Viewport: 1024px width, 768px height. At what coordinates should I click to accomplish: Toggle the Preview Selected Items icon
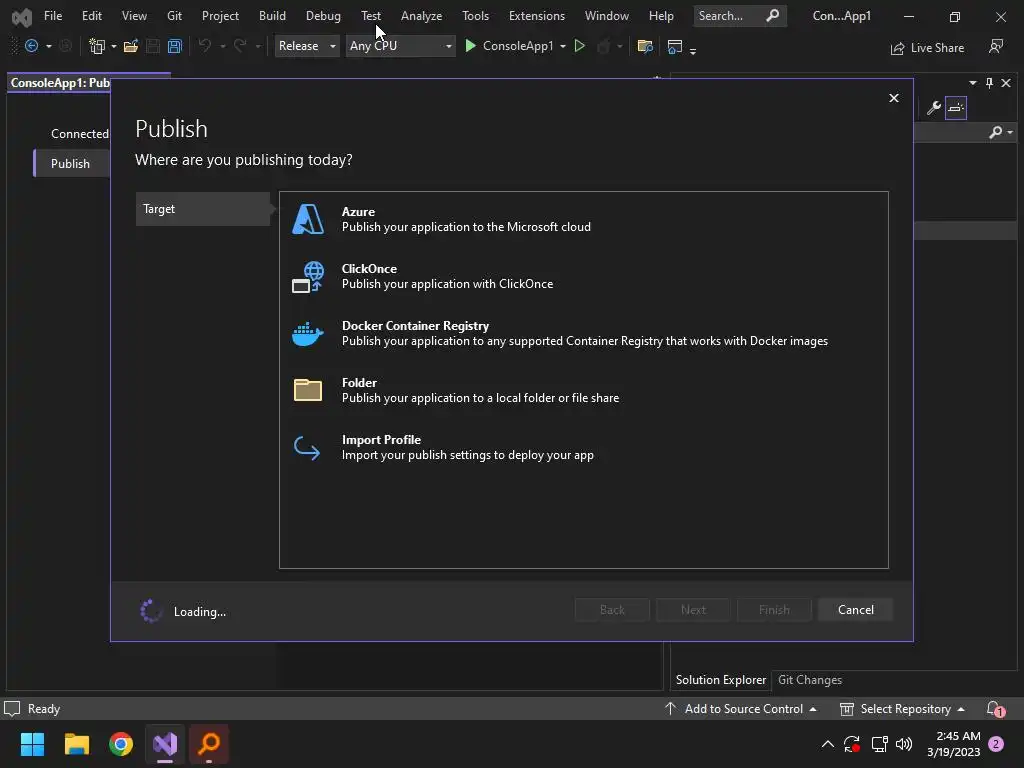[x=956, y=108]
